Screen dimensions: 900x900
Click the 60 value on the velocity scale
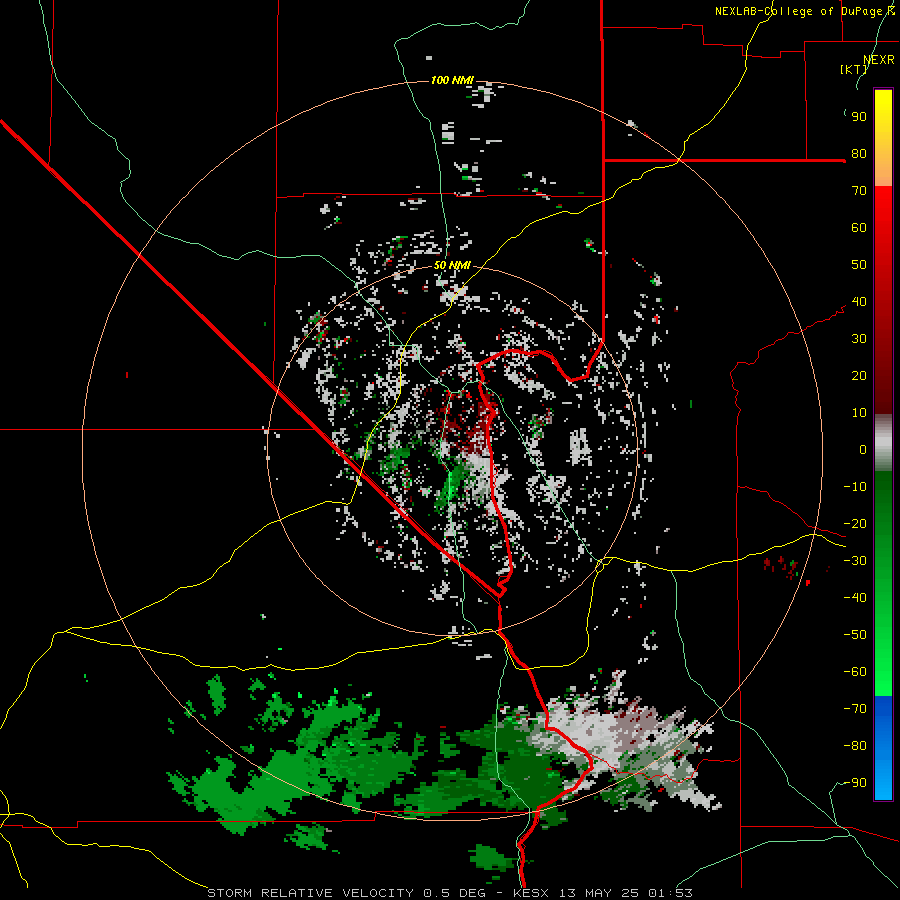click(x=859, y=228)
